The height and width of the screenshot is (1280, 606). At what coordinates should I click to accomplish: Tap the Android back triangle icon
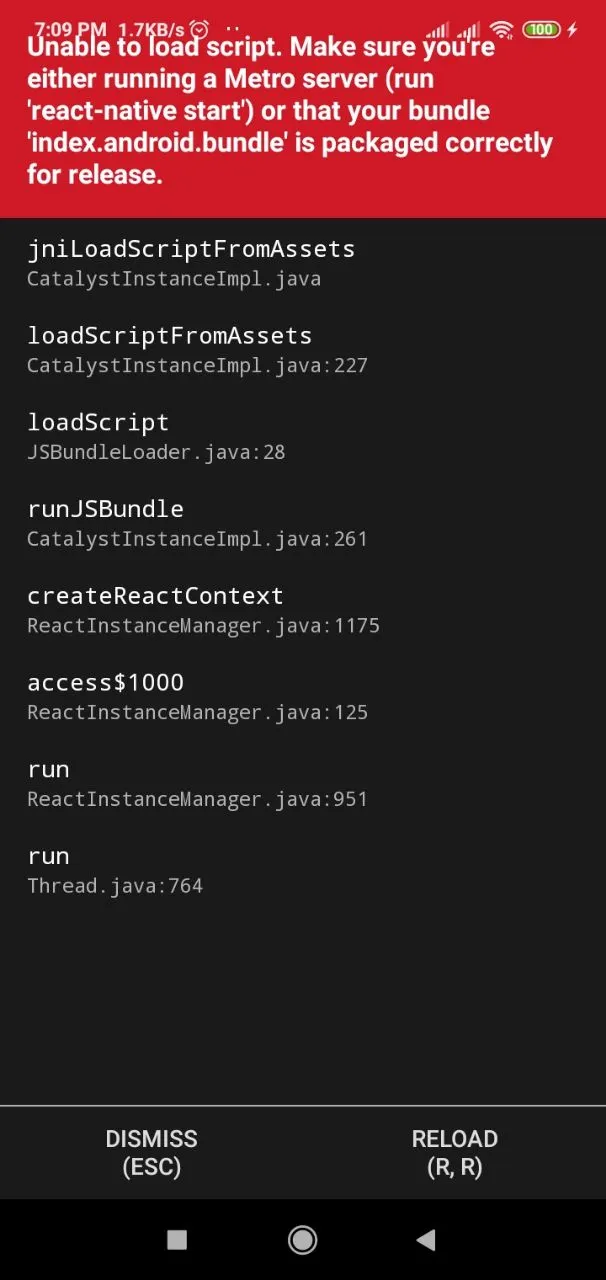tap(426, 1240)
